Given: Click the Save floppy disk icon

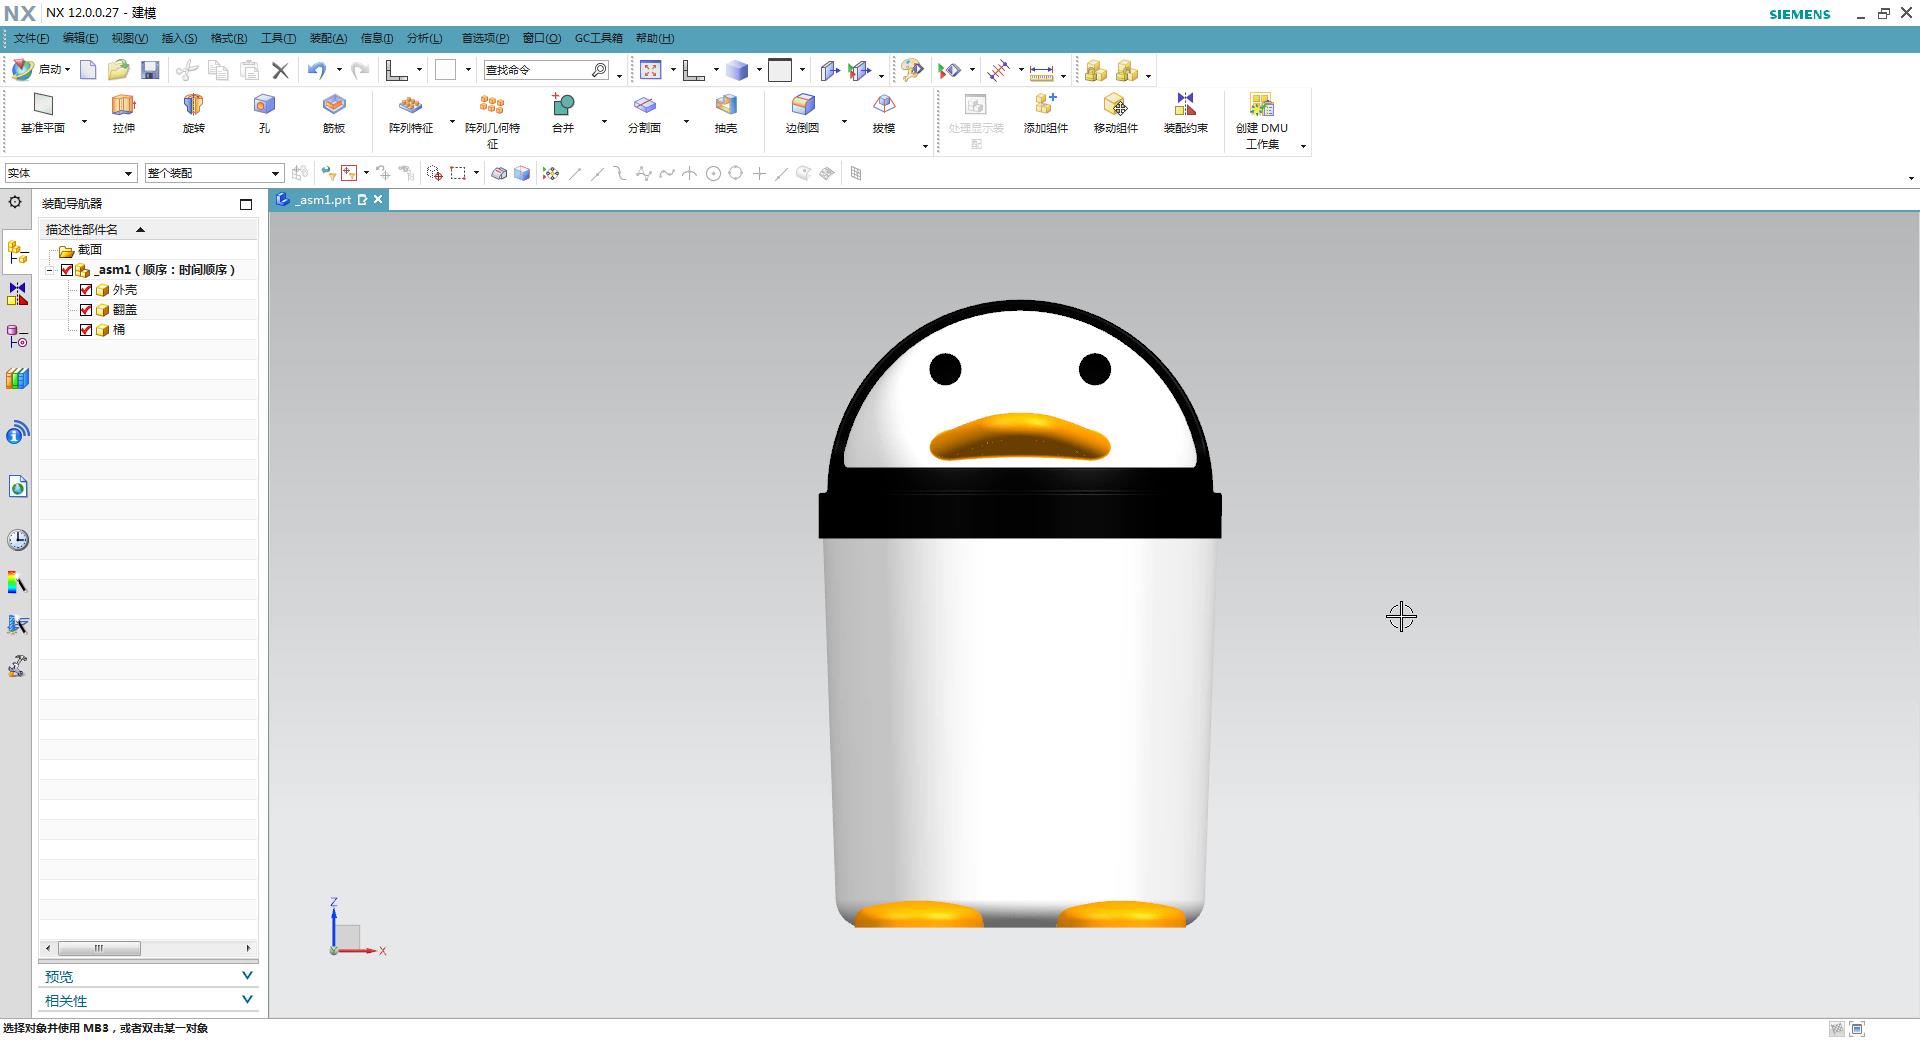Looking at the screenshot, I should [x=150, y=70].
